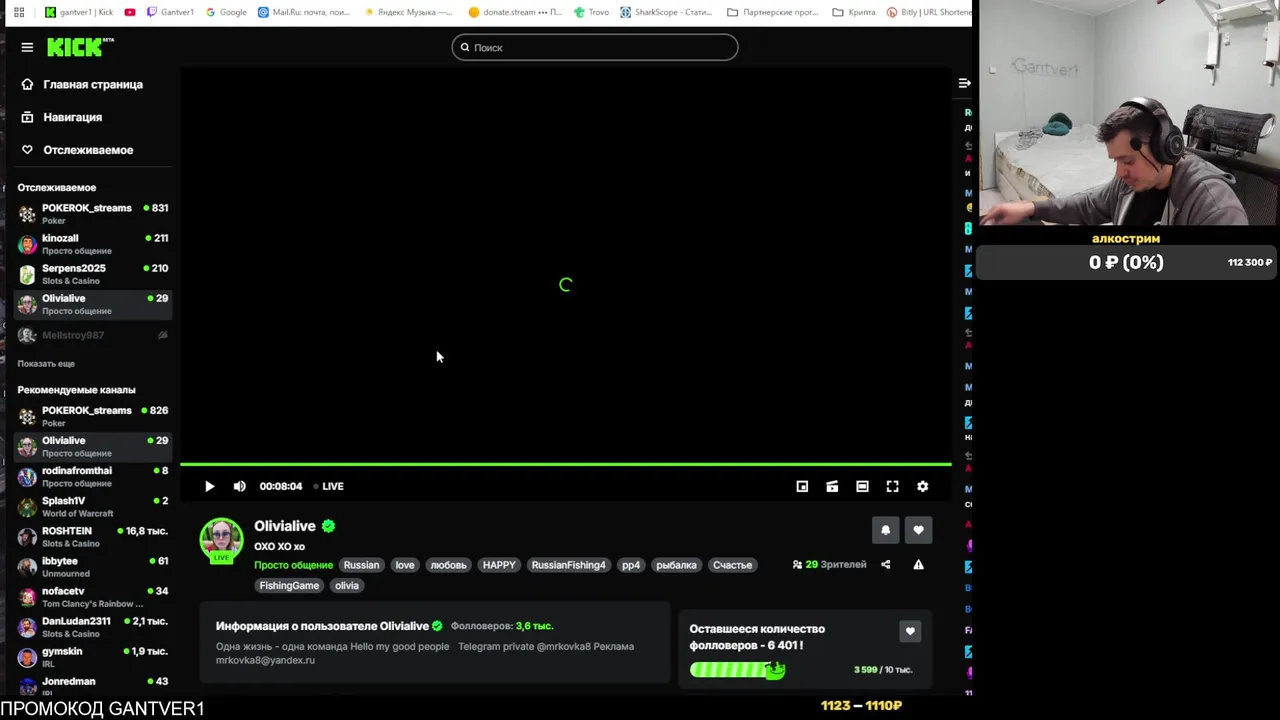
Task: Select the olivia tag
Action: click(347, 586)
